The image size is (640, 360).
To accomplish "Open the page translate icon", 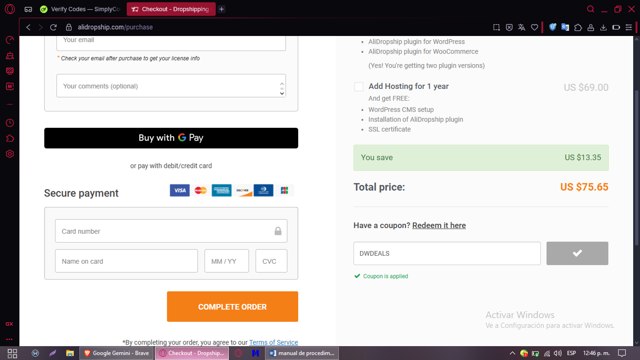I will [522, 27].
